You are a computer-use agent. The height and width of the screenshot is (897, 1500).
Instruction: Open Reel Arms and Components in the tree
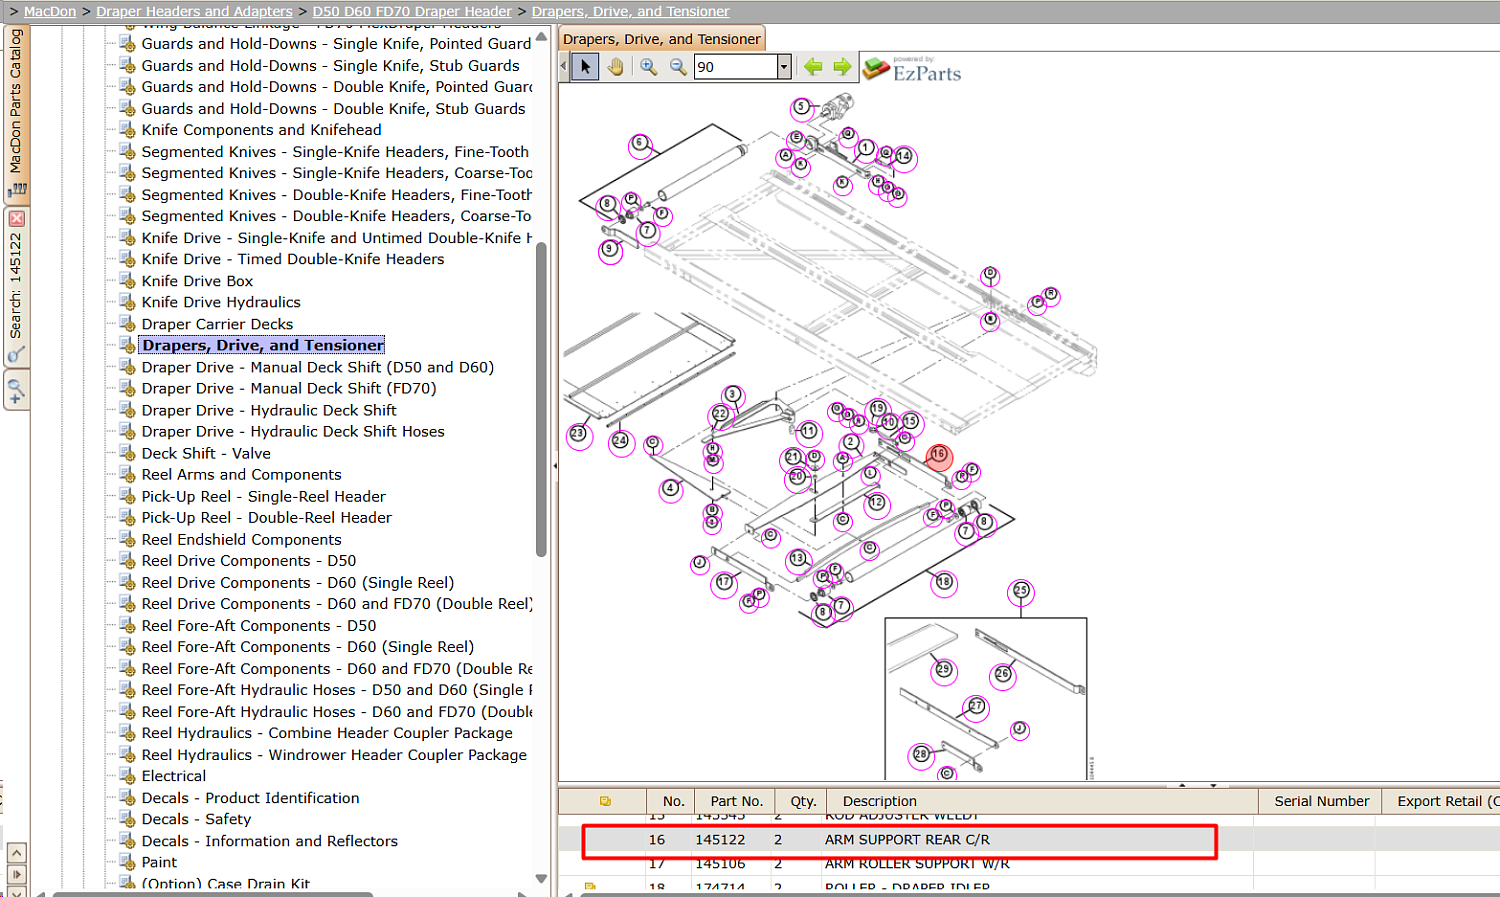coord(241,474)
